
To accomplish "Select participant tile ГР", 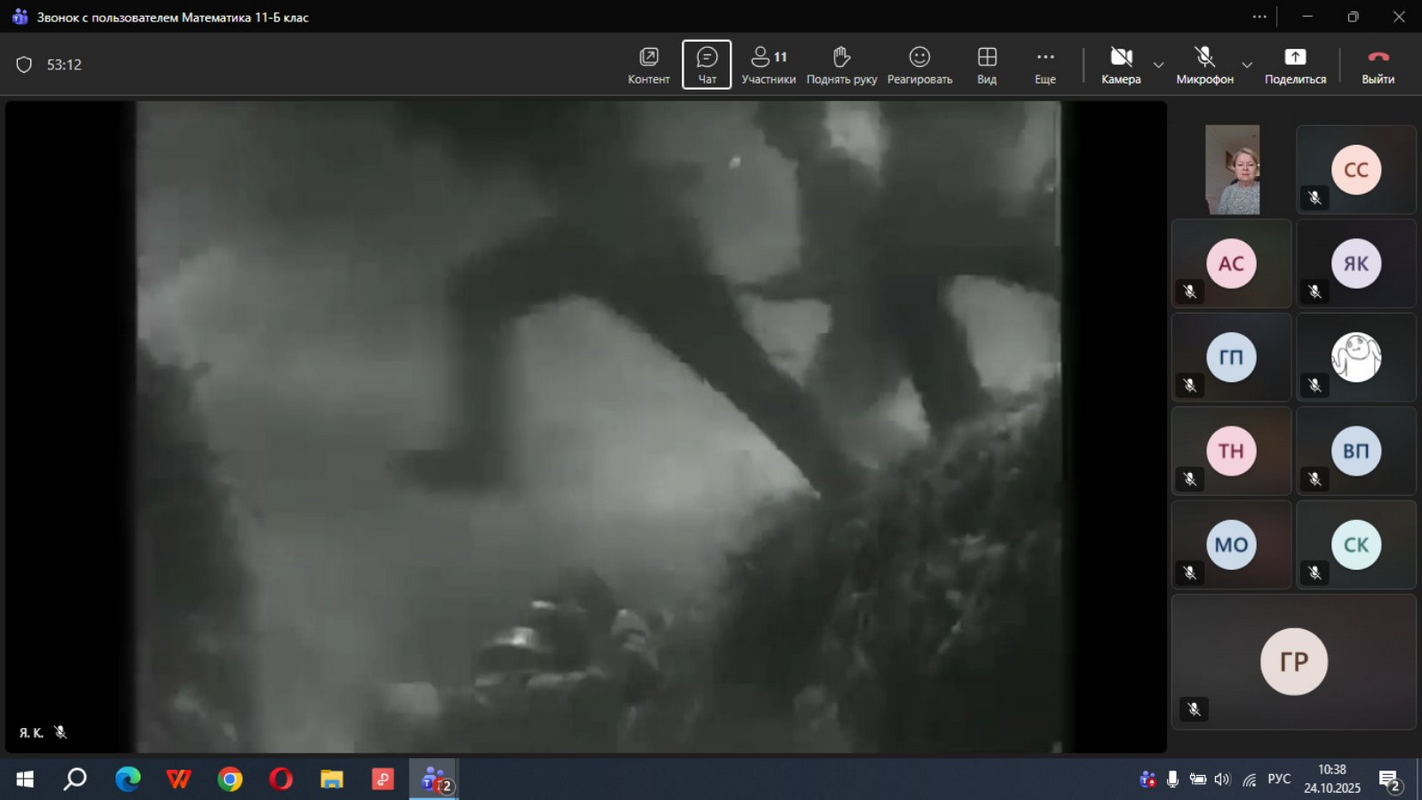I will (1294, 662).
